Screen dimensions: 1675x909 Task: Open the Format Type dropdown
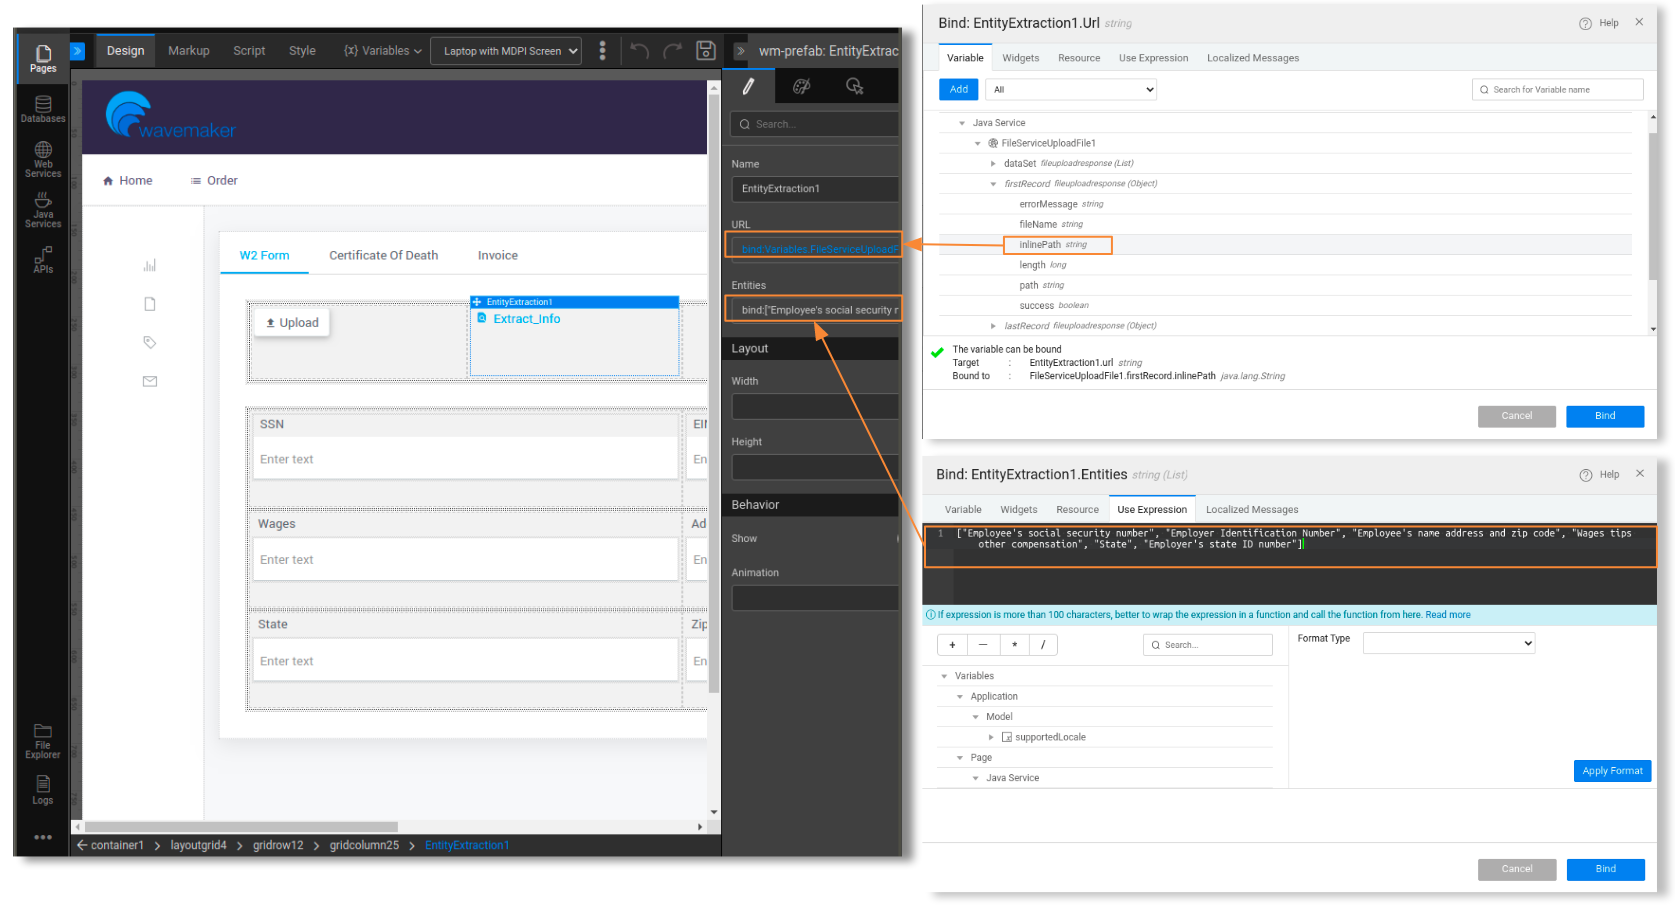1448,644
